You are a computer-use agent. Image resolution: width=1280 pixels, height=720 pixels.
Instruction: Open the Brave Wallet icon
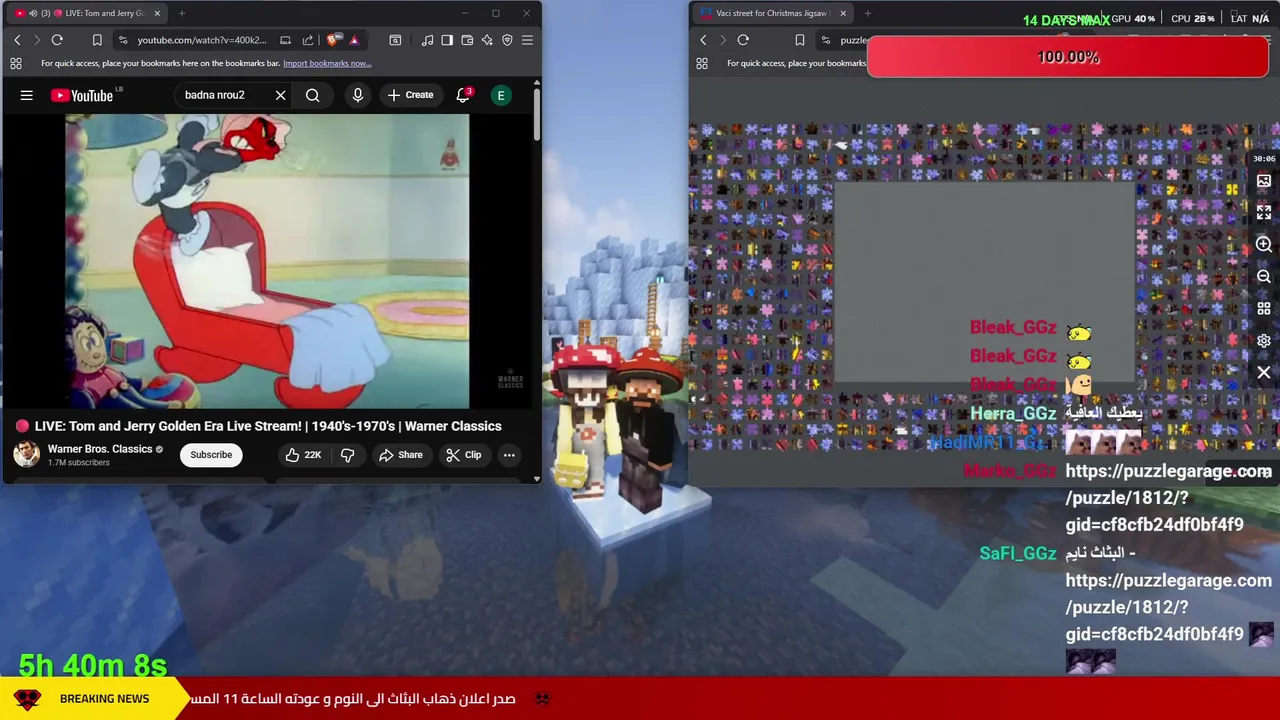pyautogui.click(x=467, y=40)
